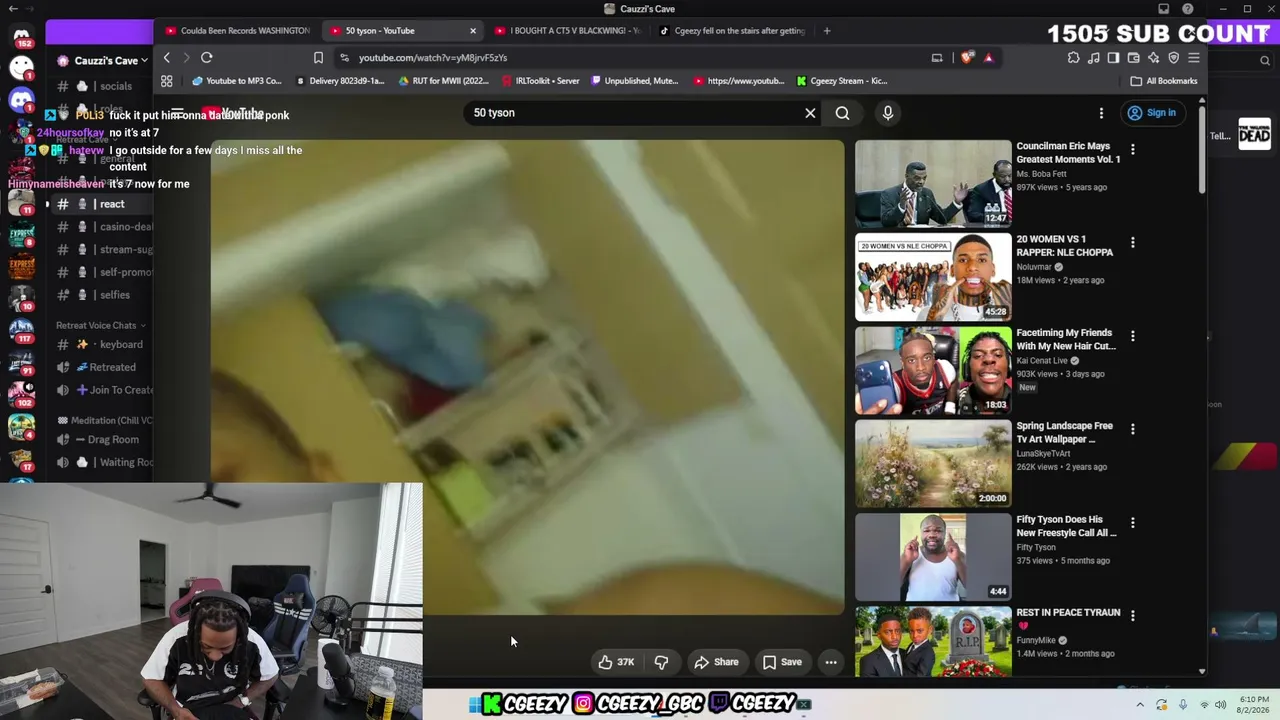Open the taskbar clock showing 6:10 PM
The image size is (1280, 720).
point(1255,705)
